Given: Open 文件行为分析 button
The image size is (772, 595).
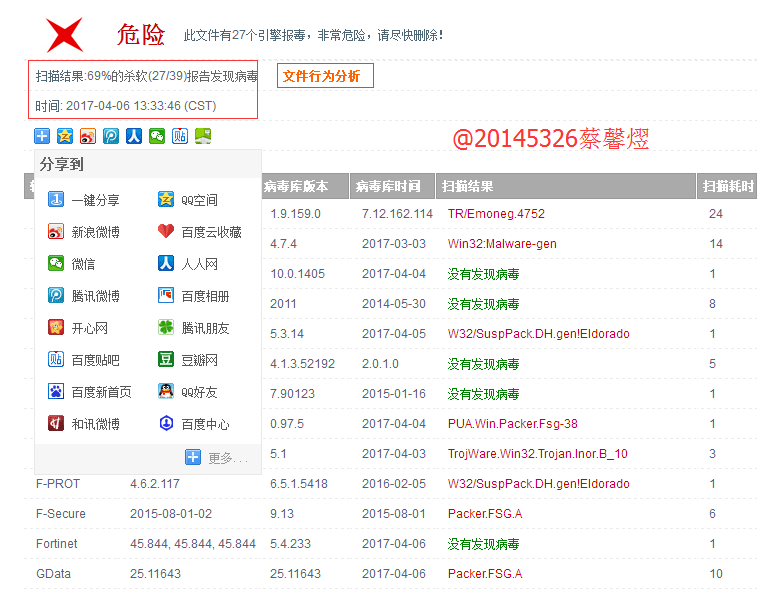Looking at the screenshot, I should pos(324,76).
